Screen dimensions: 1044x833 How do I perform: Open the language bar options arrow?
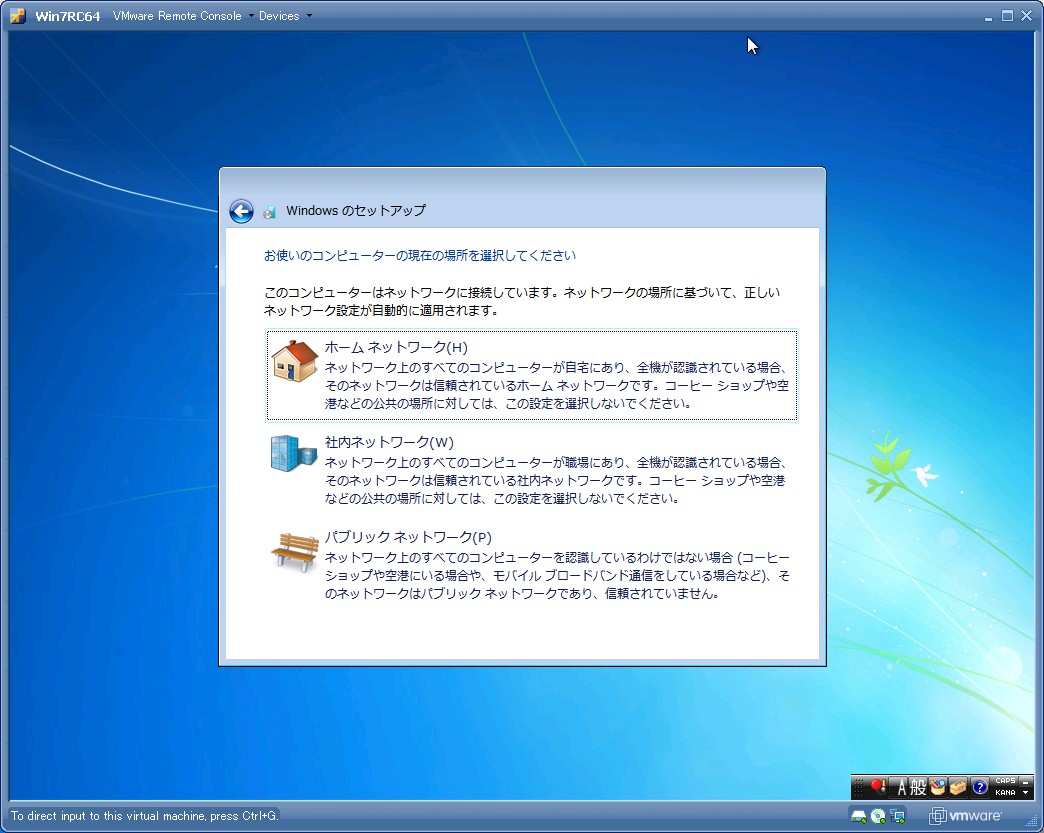pyautogui.click(x=1025, y=792)
